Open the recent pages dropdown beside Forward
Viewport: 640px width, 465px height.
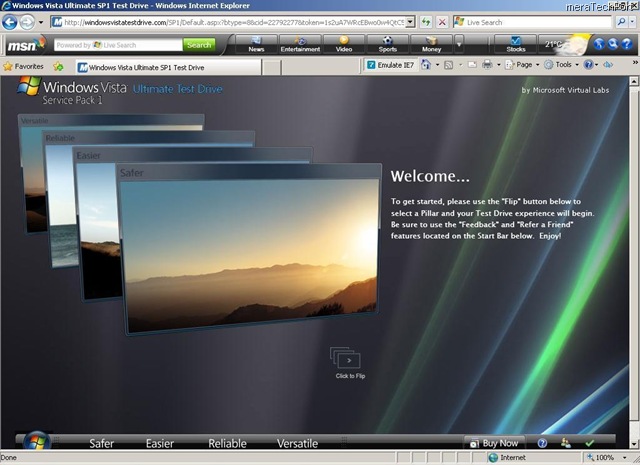[40, 22]
